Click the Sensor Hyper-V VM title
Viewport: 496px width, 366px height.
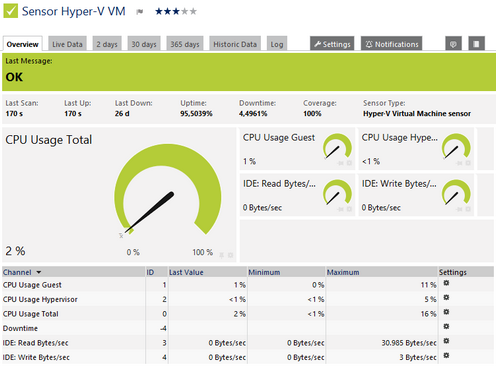(x=74, y=11)
